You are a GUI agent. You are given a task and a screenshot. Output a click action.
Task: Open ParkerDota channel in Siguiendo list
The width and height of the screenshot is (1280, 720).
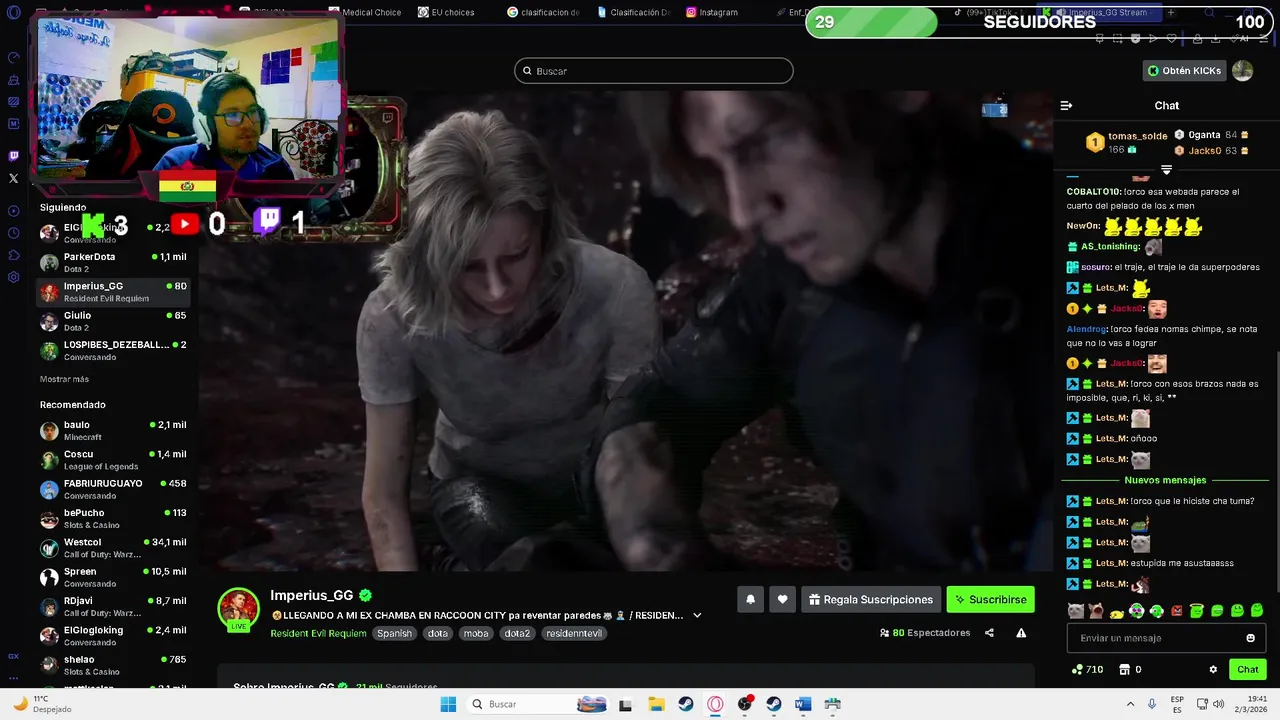[x=113, y=262]
